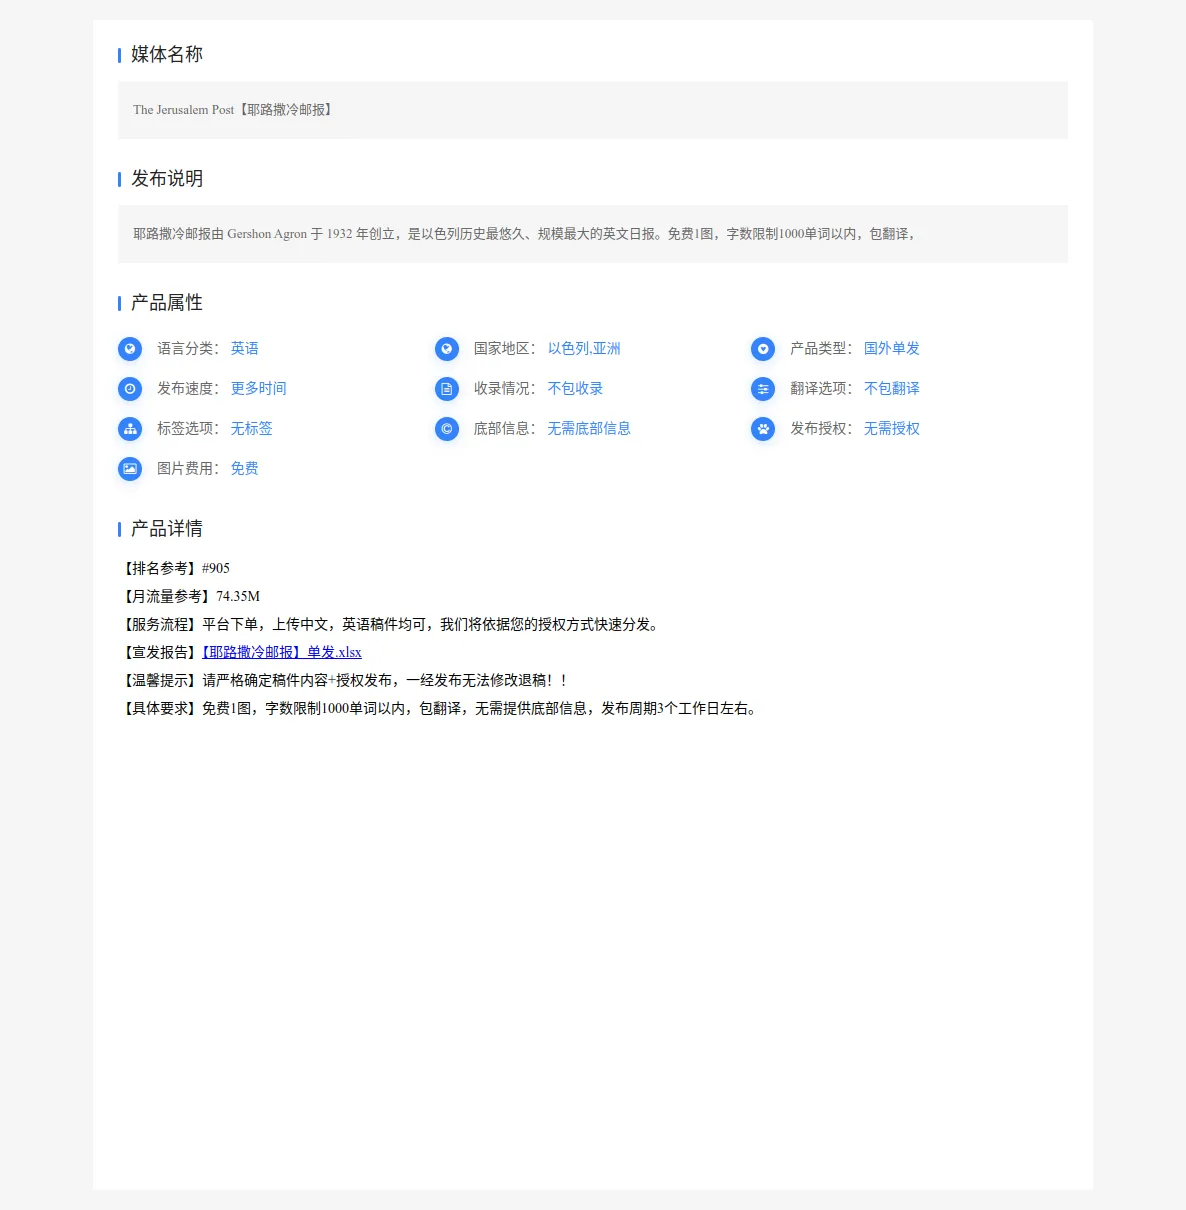
Task: Click the 国家地区 label
Action: [505, 348]
